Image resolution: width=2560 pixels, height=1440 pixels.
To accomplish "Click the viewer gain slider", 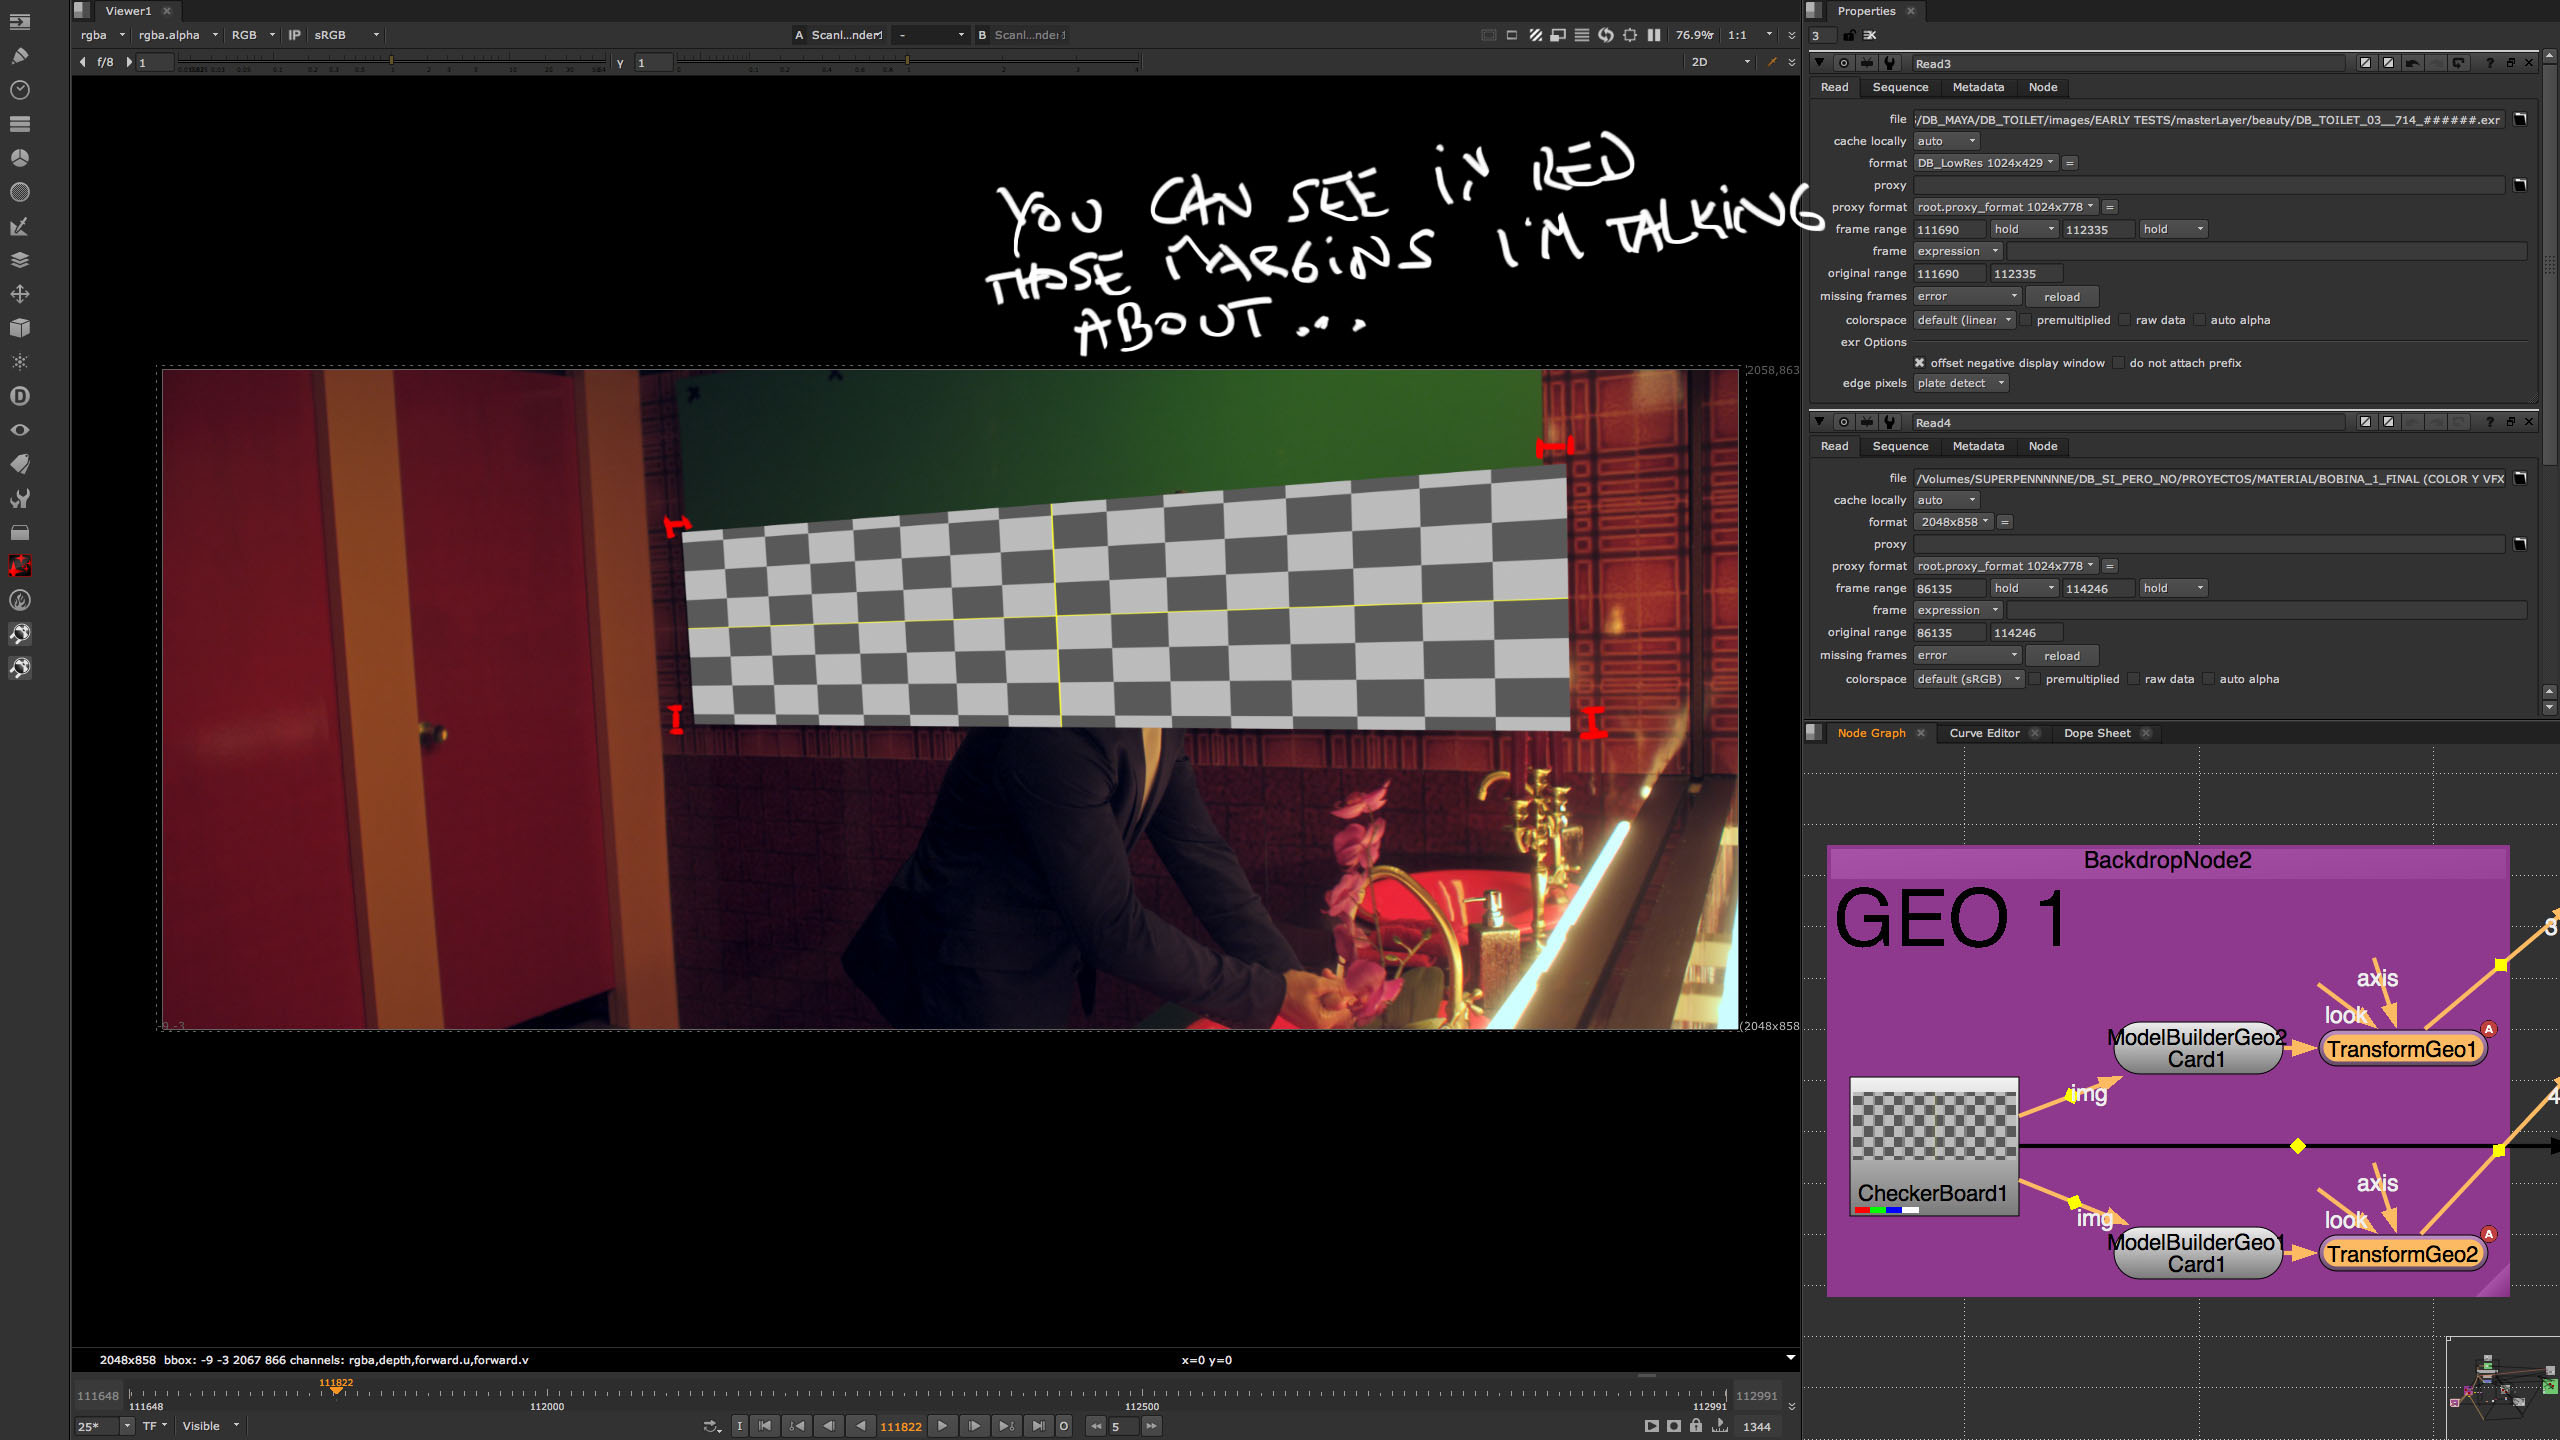I will tap(392, 62).
